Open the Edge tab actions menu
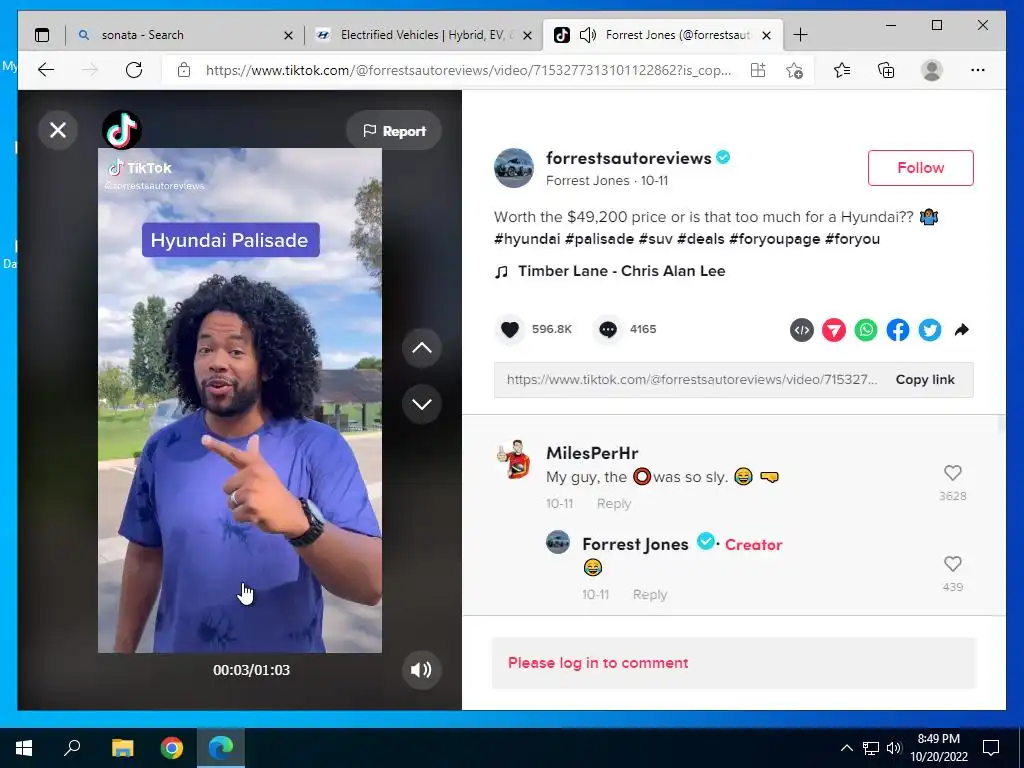1024x768 pixels. coord(42,35)
